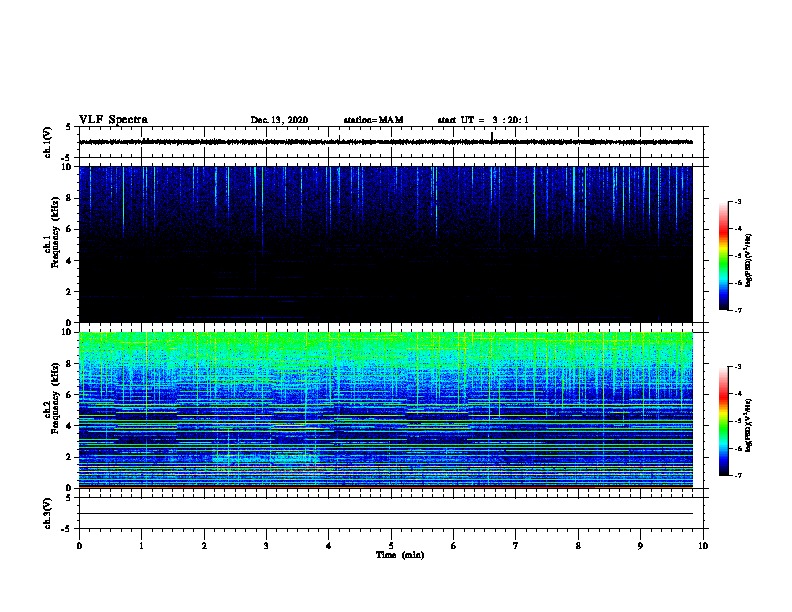Click the "6" kHz tick of ch.2 spectrogram
This screenshot has width=792, height=612.
pyautogui.click(x=69, y=395)
